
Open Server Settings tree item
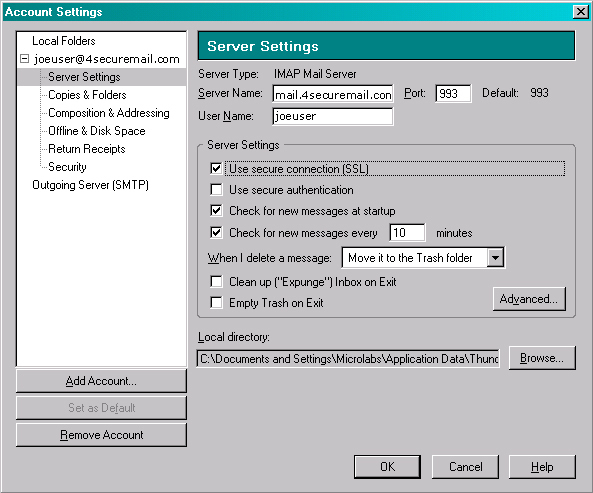(x=84, y=77)
